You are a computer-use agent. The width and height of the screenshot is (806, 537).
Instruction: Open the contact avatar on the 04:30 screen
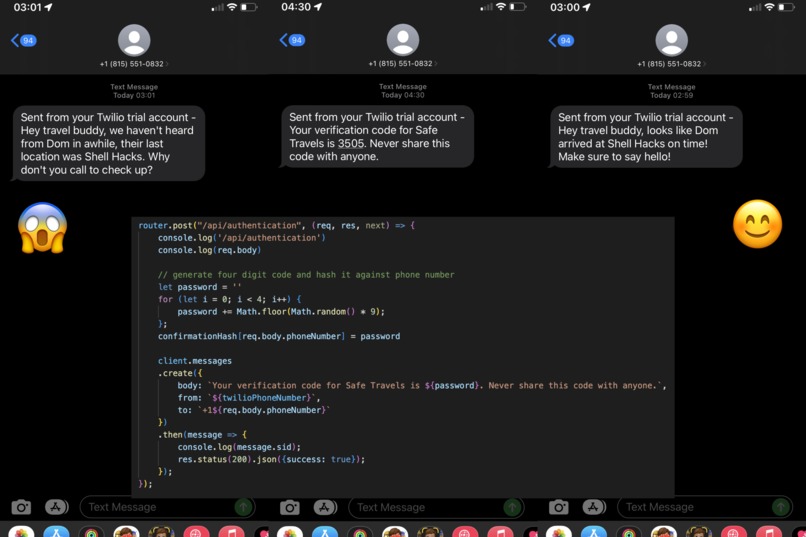[403, 40]
